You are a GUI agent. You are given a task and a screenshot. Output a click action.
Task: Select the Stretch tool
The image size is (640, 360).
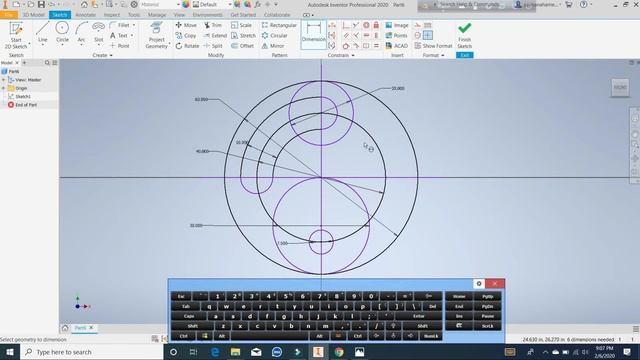(243, 36)
